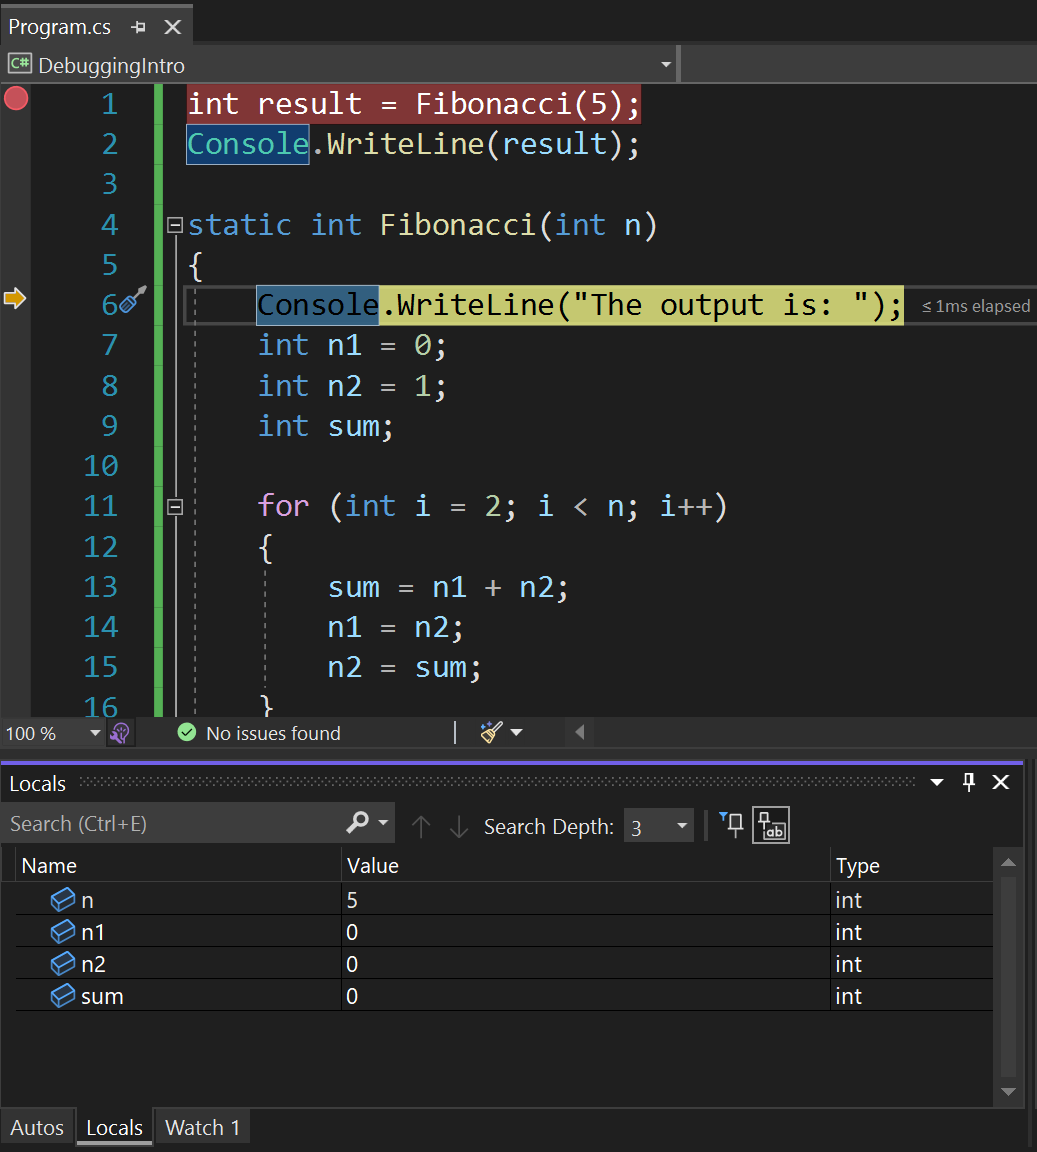This screenshot has height=1152, width=1037.
Task: Collapse the for loop block at line 11
Action: click(175, 506)
